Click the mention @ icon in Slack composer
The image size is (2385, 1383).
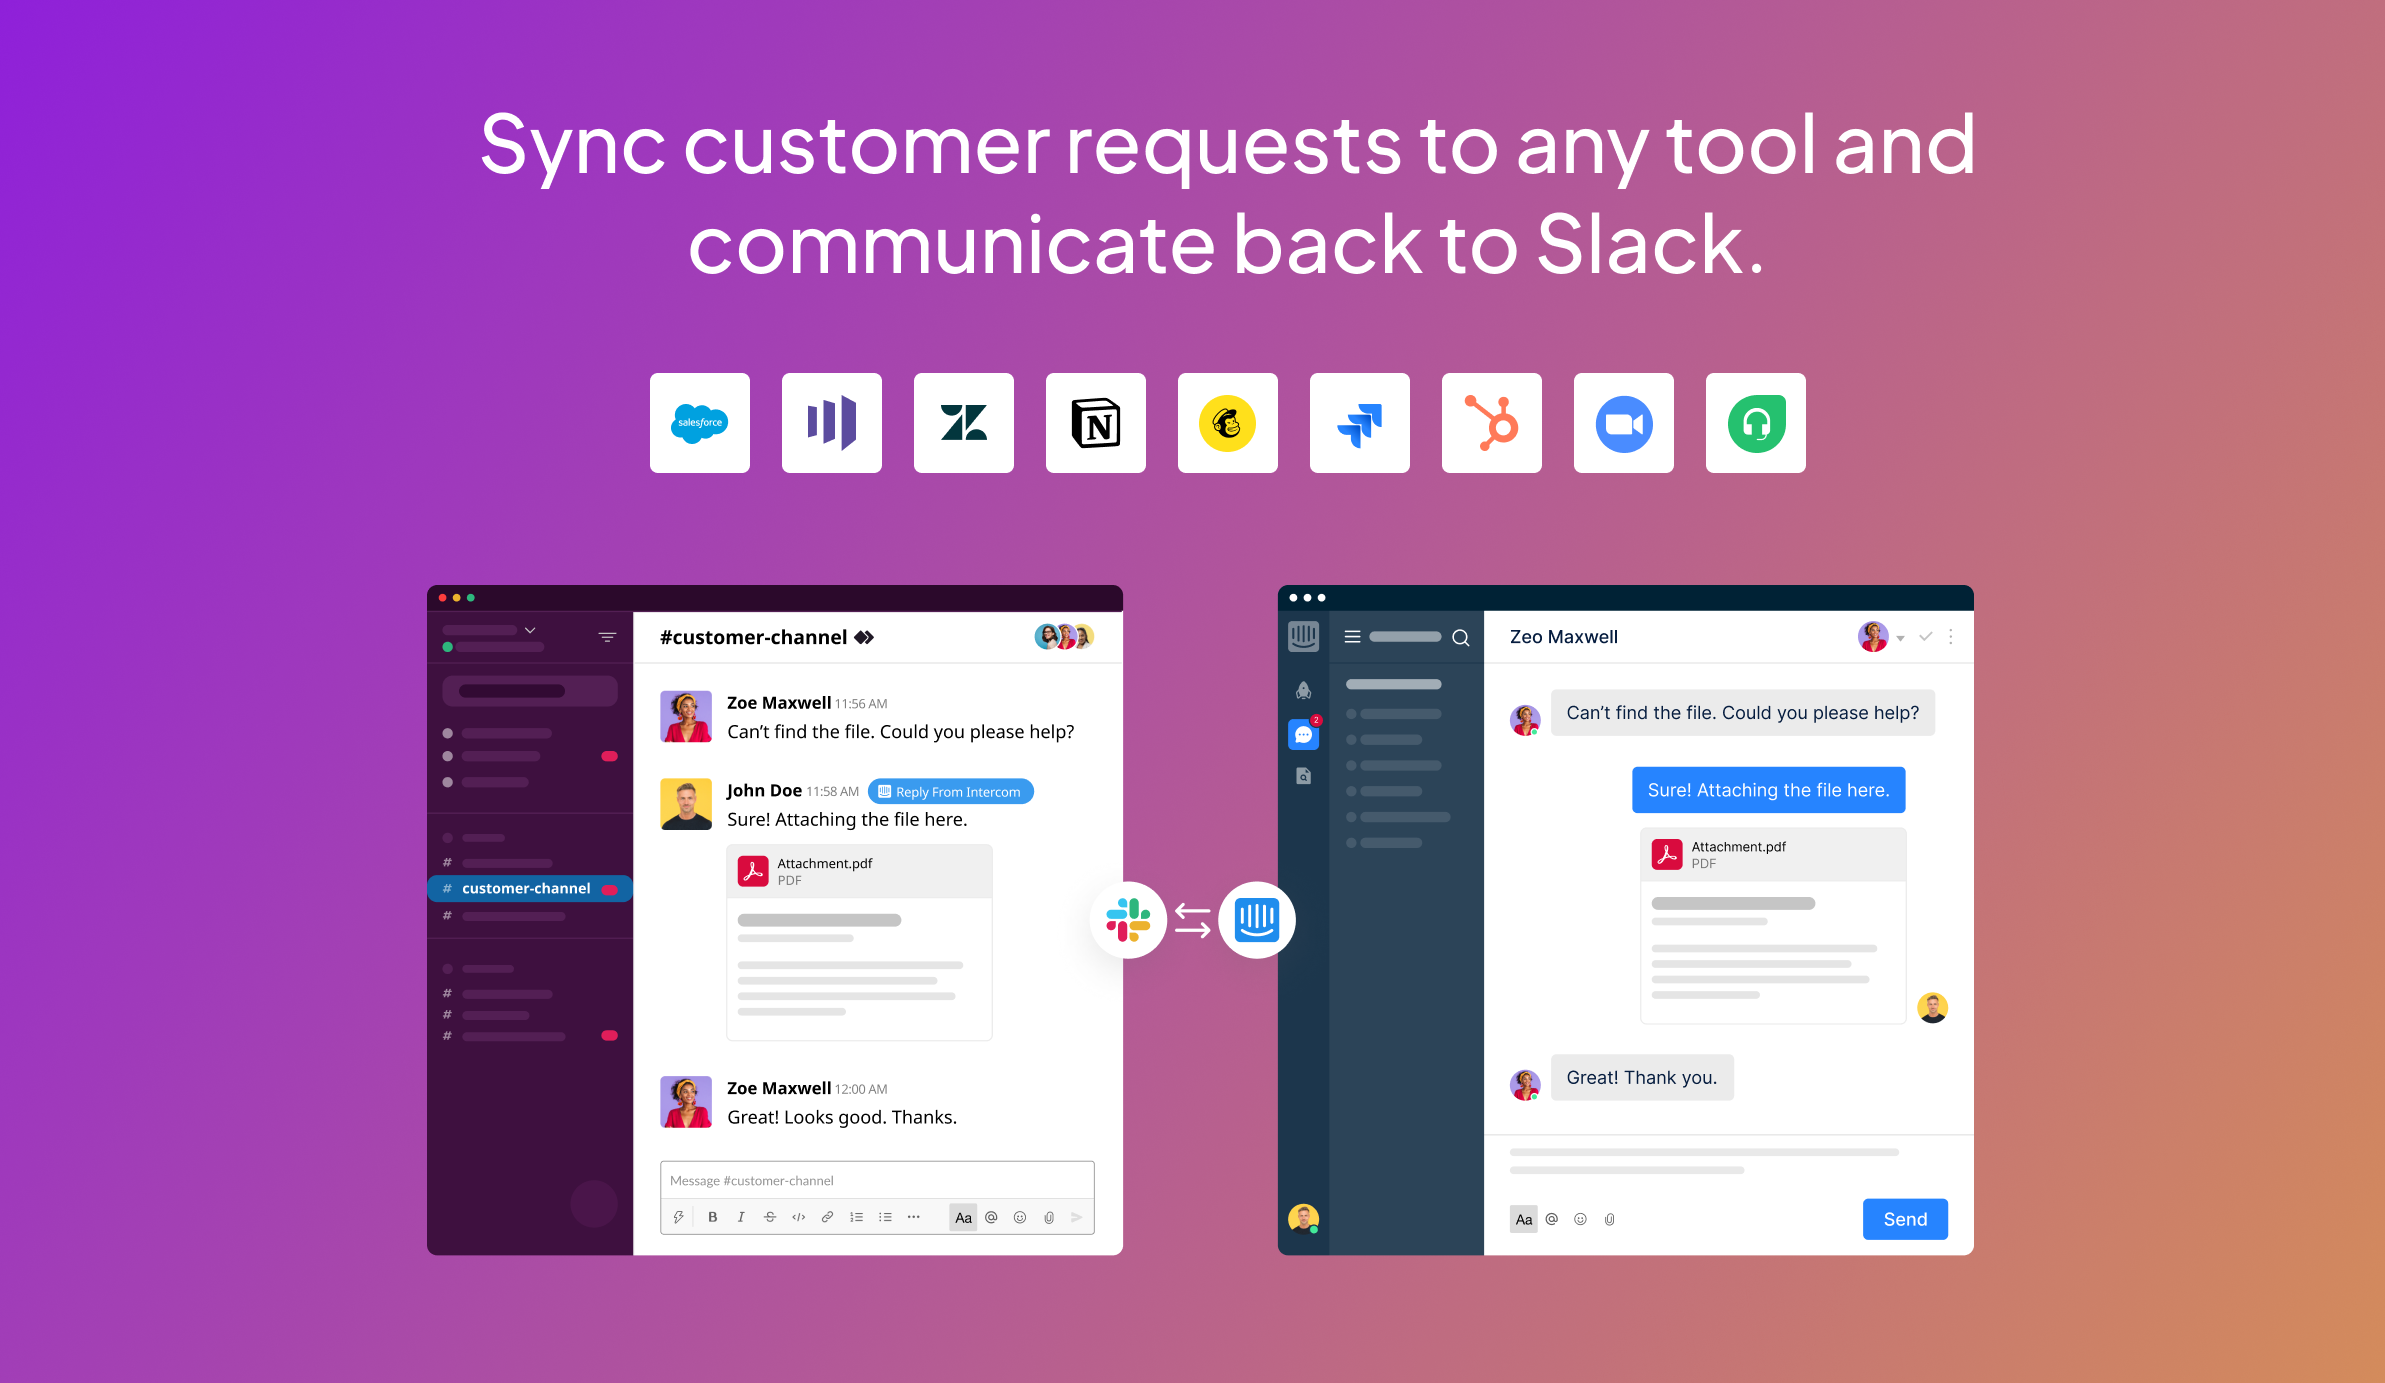pyautogui.click(x=992, y=1217)
